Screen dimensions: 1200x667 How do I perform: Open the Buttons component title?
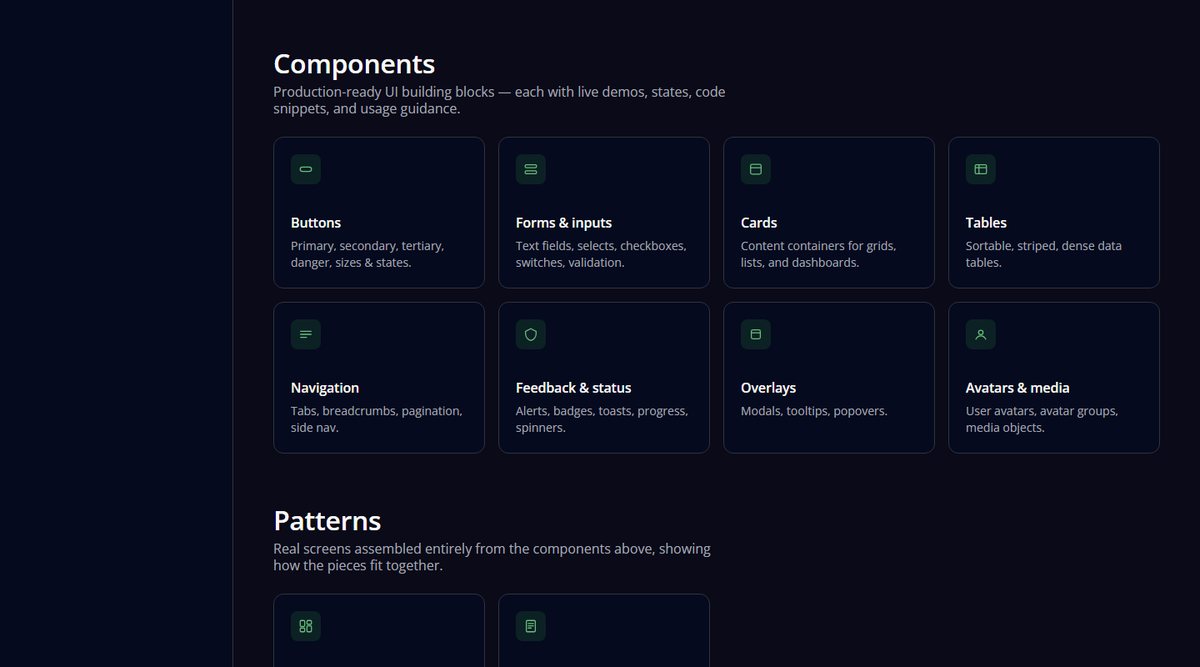click(x=316, y=223)
